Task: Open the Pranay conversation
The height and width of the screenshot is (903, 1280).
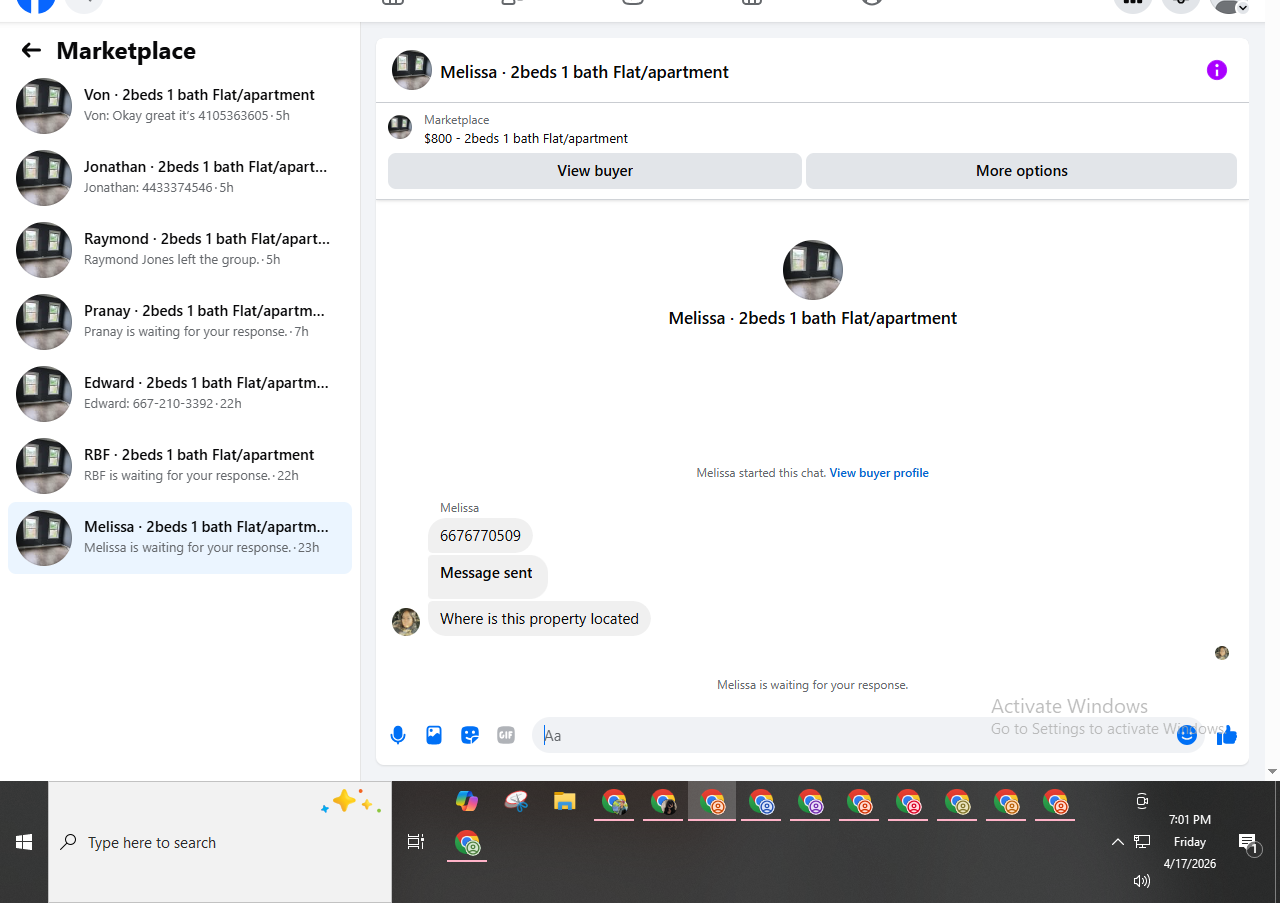Action: click(180, 321)
